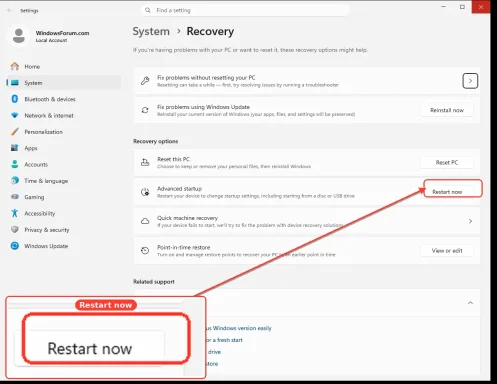Open Quick machine recovery row

pos(307,221)
